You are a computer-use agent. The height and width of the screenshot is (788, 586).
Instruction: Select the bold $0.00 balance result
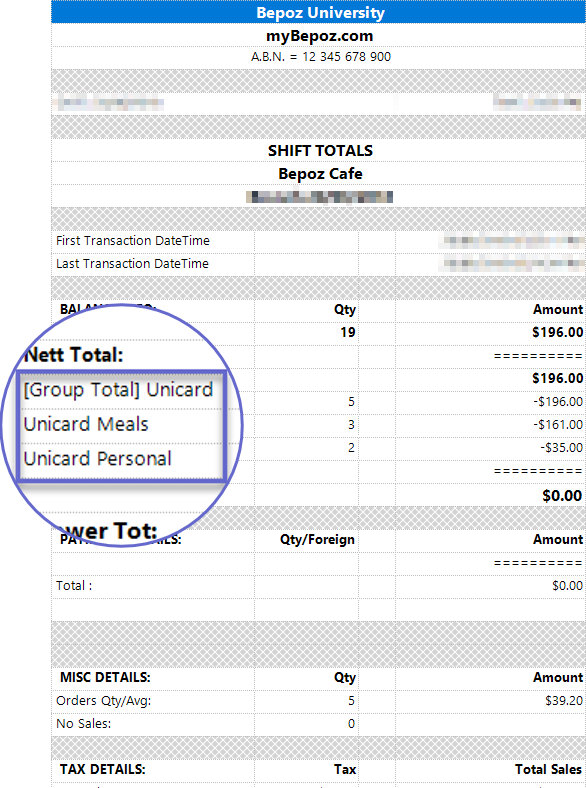[562, 496]
